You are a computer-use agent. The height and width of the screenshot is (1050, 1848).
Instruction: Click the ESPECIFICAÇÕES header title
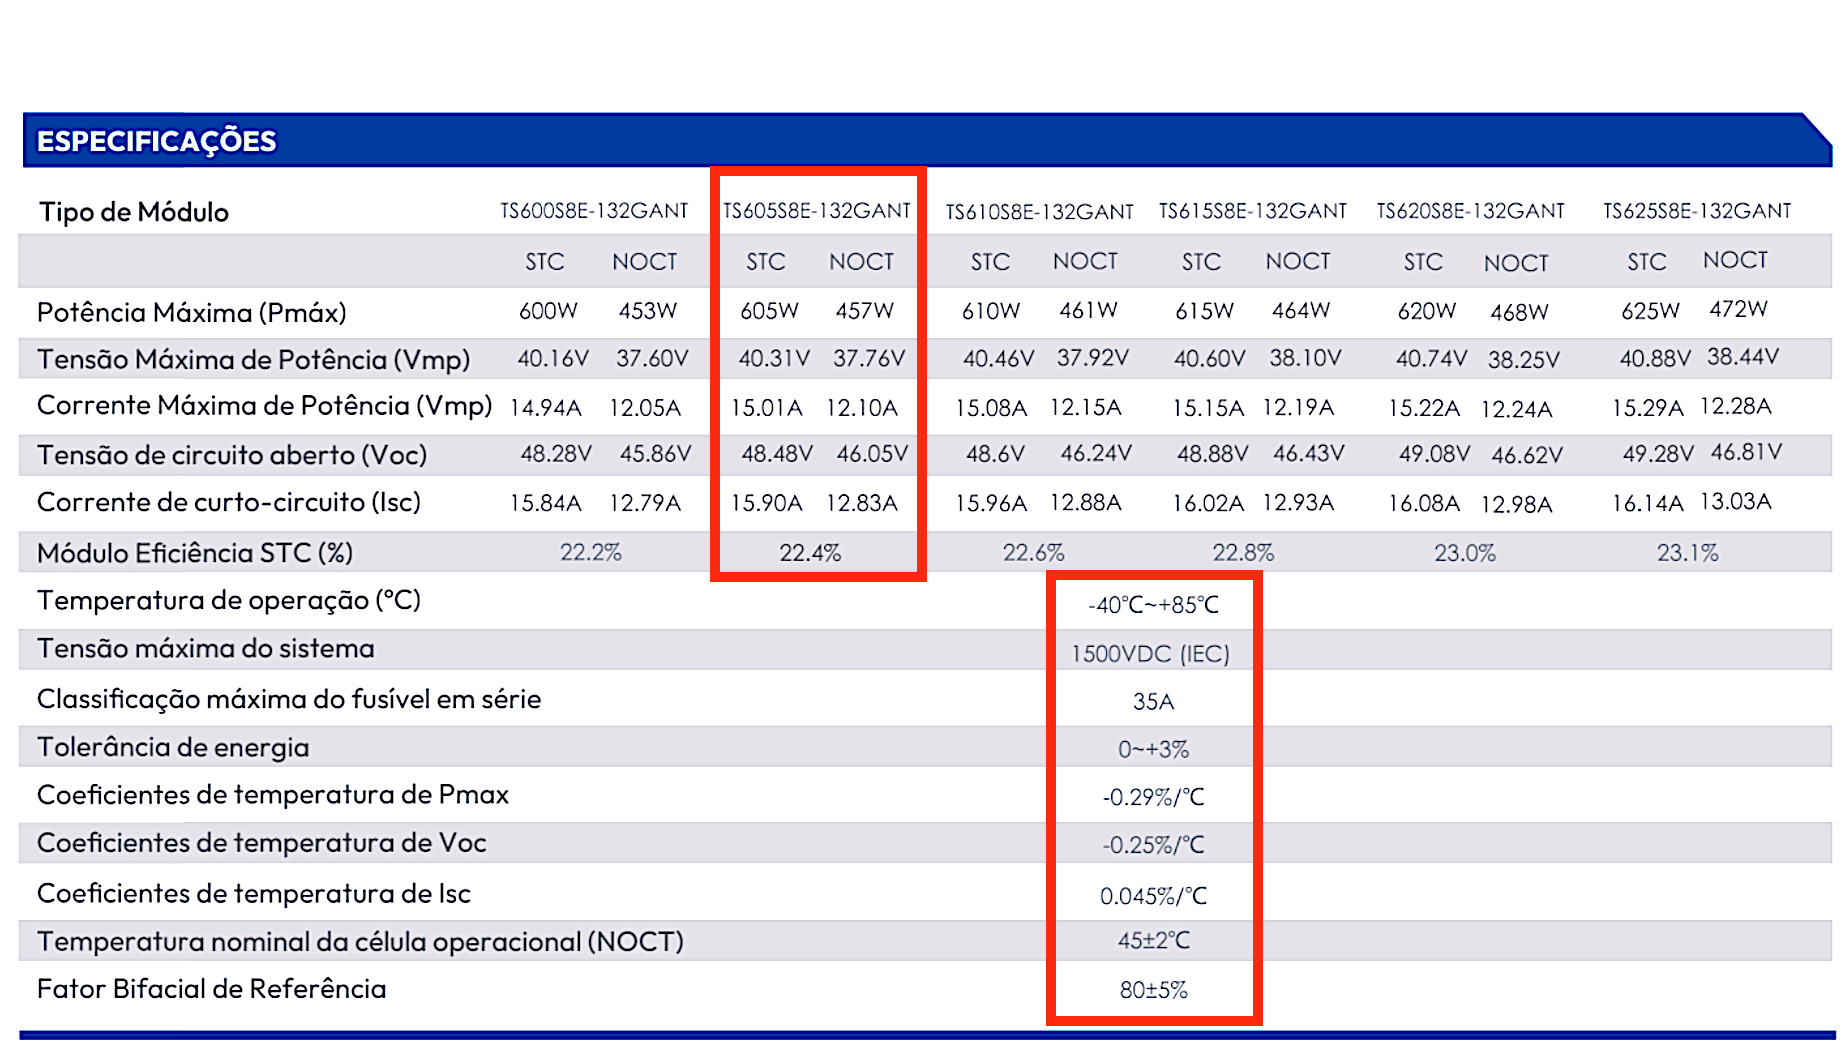pyautogui.click(x=156, y=141)
